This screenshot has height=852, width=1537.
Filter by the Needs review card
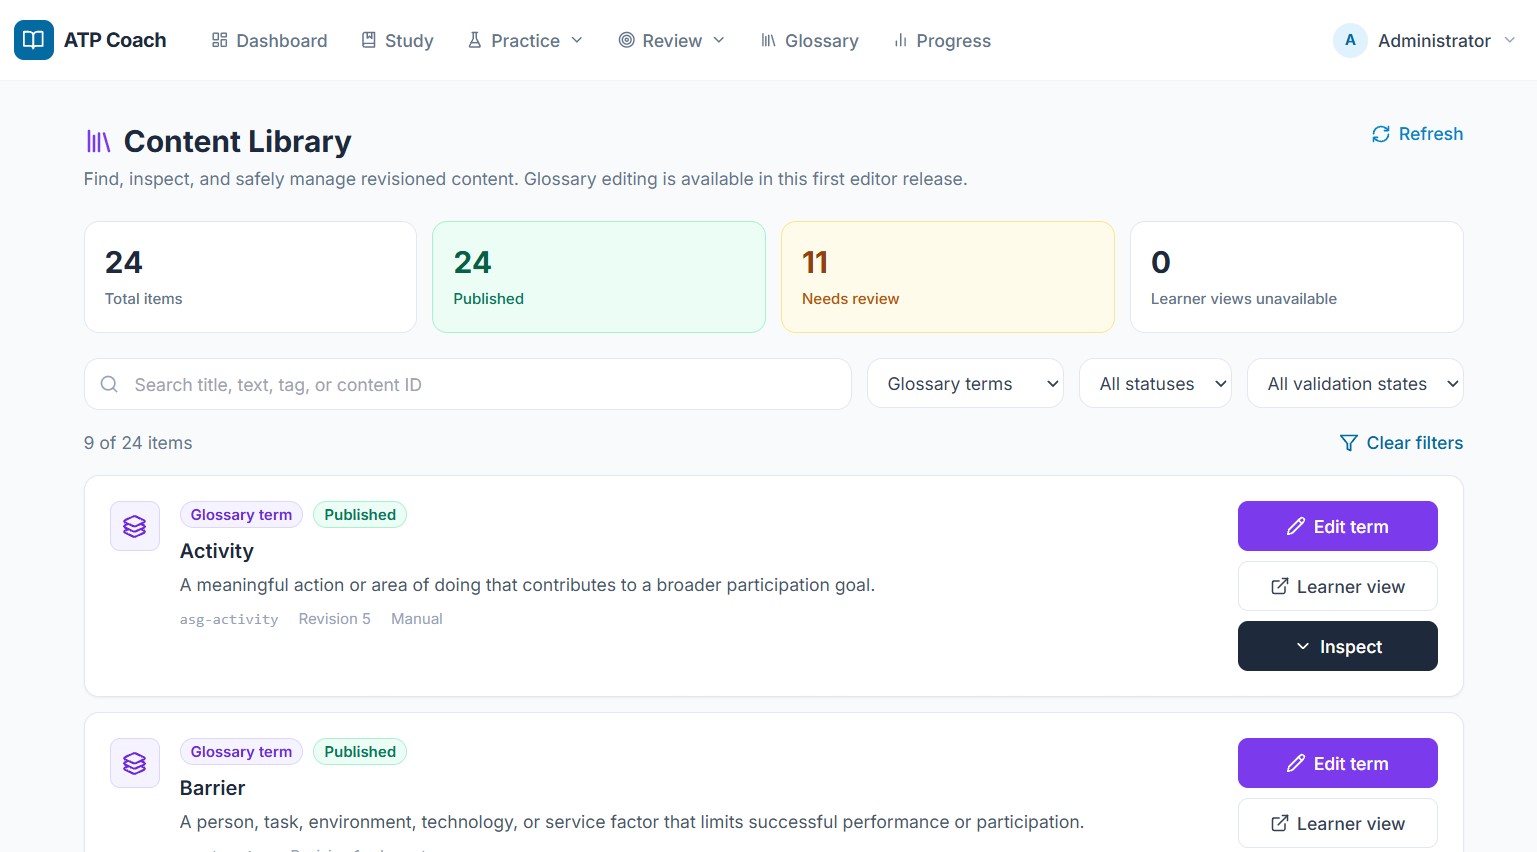948,277
